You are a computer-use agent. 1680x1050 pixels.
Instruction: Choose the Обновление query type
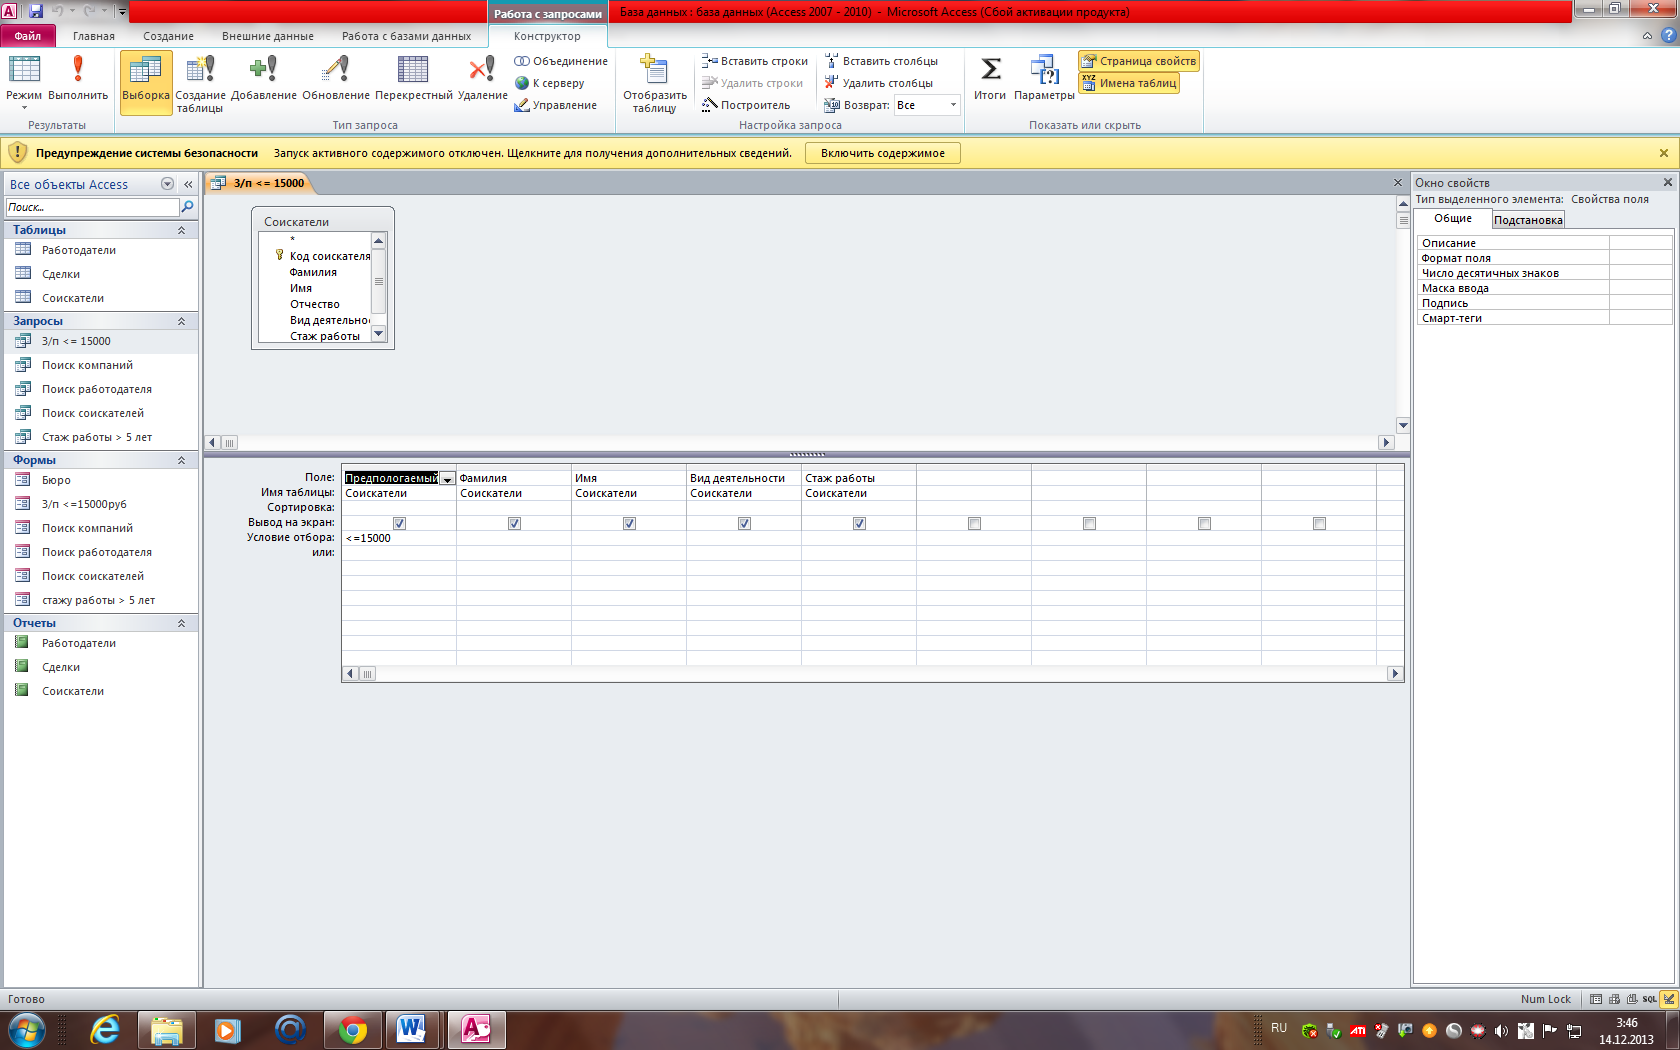(336, 79)
